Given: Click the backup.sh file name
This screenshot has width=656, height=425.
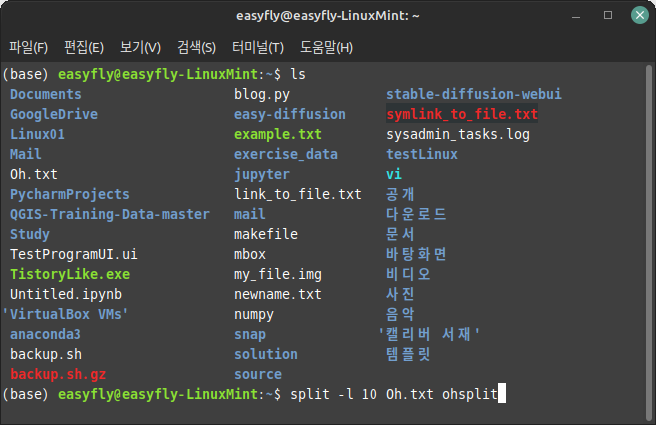Looking at the screenshot, I should (x=46, y=354).
